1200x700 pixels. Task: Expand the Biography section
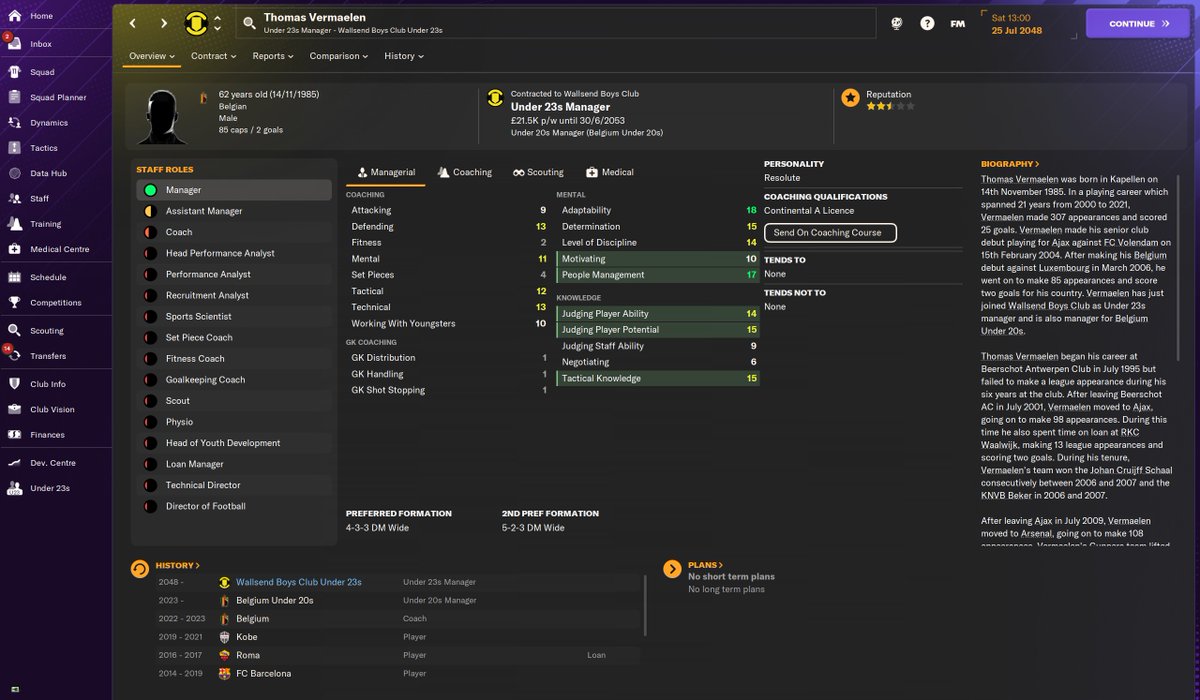[1010, 164]
